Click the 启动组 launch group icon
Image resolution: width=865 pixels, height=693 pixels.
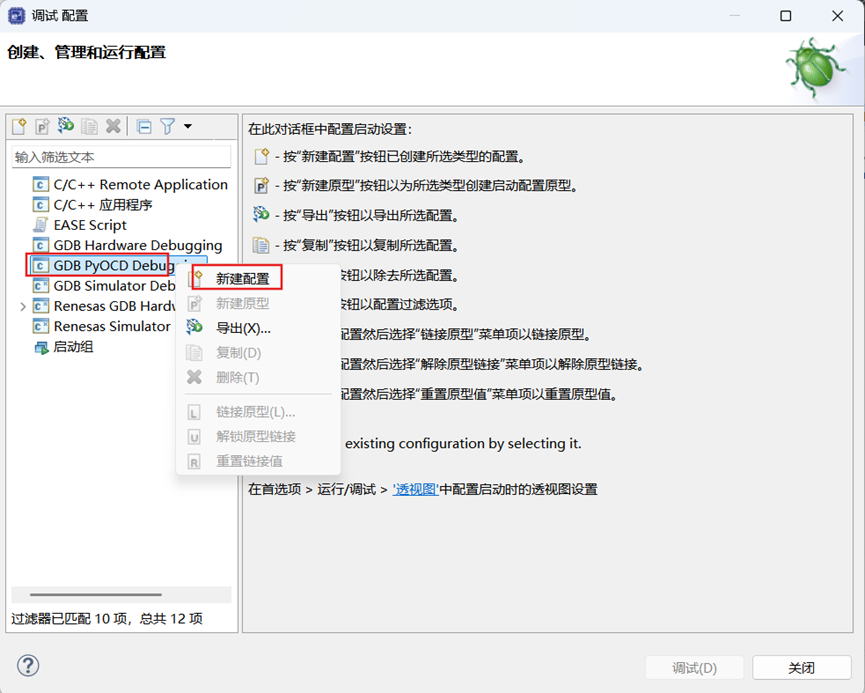(41, 348)
